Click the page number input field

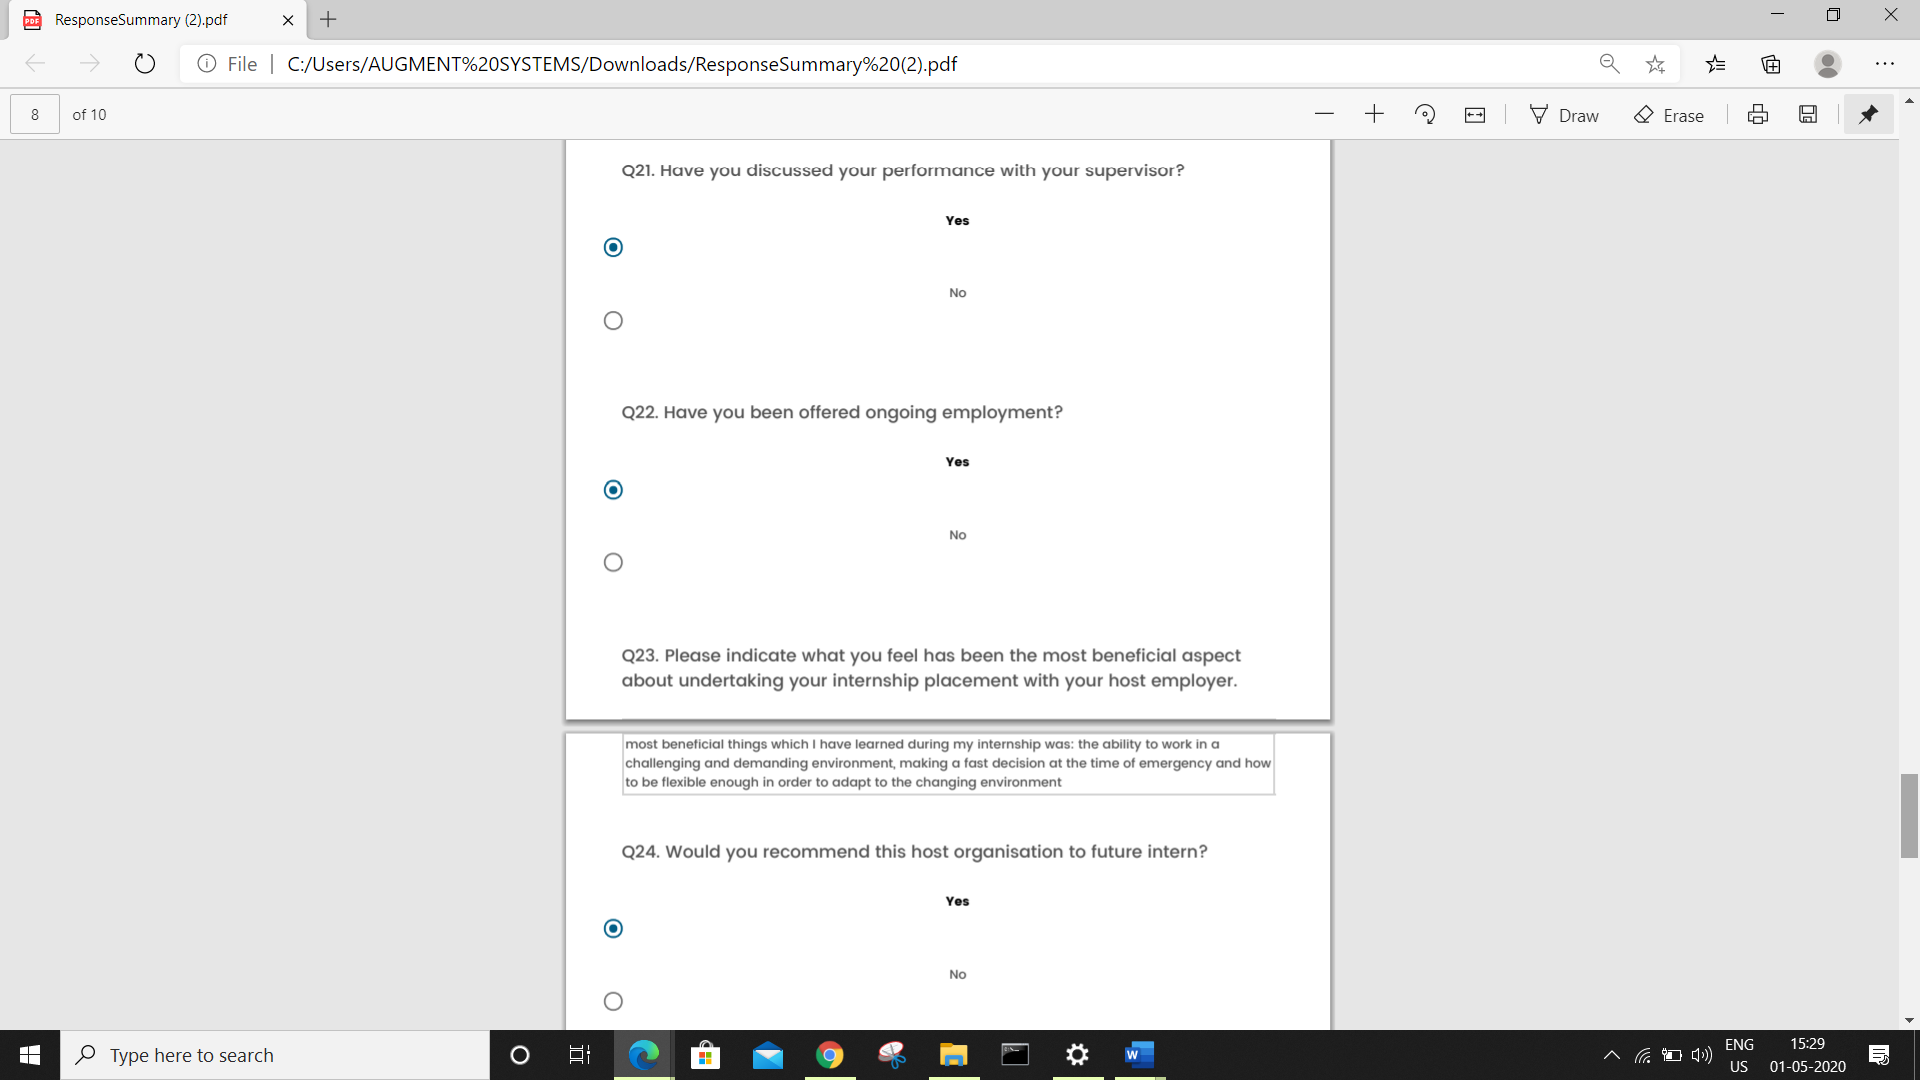(35, 114)
